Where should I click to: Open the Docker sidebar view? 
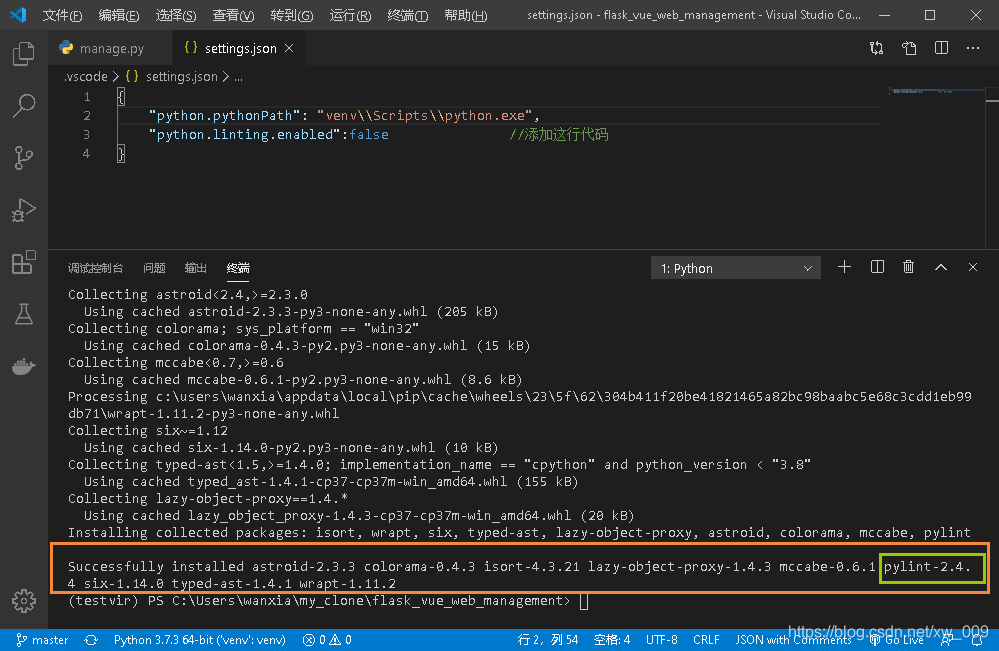coord(23,365)
